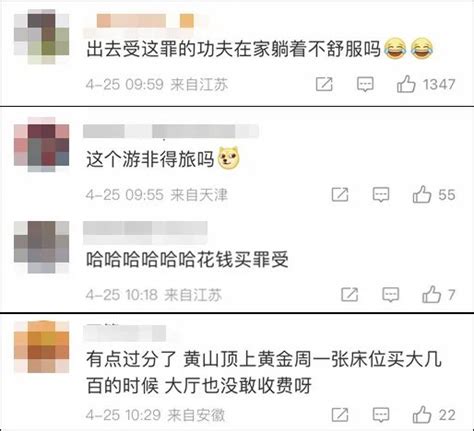Like the 天津 comment with 55 likes
Image resolution: width=474 pixels, height=431 pixels.
point(422,194)
